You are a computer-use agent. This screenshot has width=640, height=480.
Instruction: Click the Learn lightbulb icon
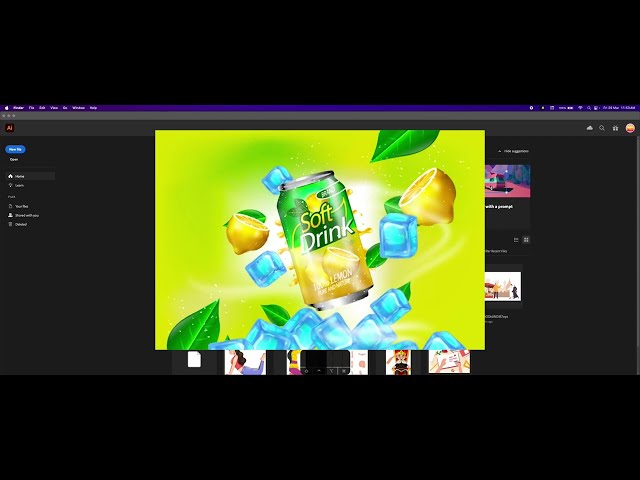click(x=11, y=185)
